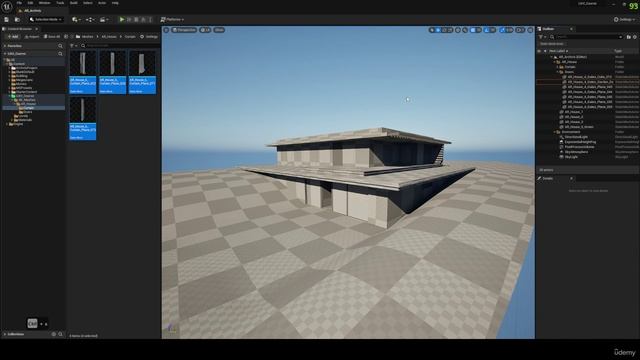This screenshot has height=360, width=640.
Task: Activate the rotate tool icon
Action: point(444,30)
